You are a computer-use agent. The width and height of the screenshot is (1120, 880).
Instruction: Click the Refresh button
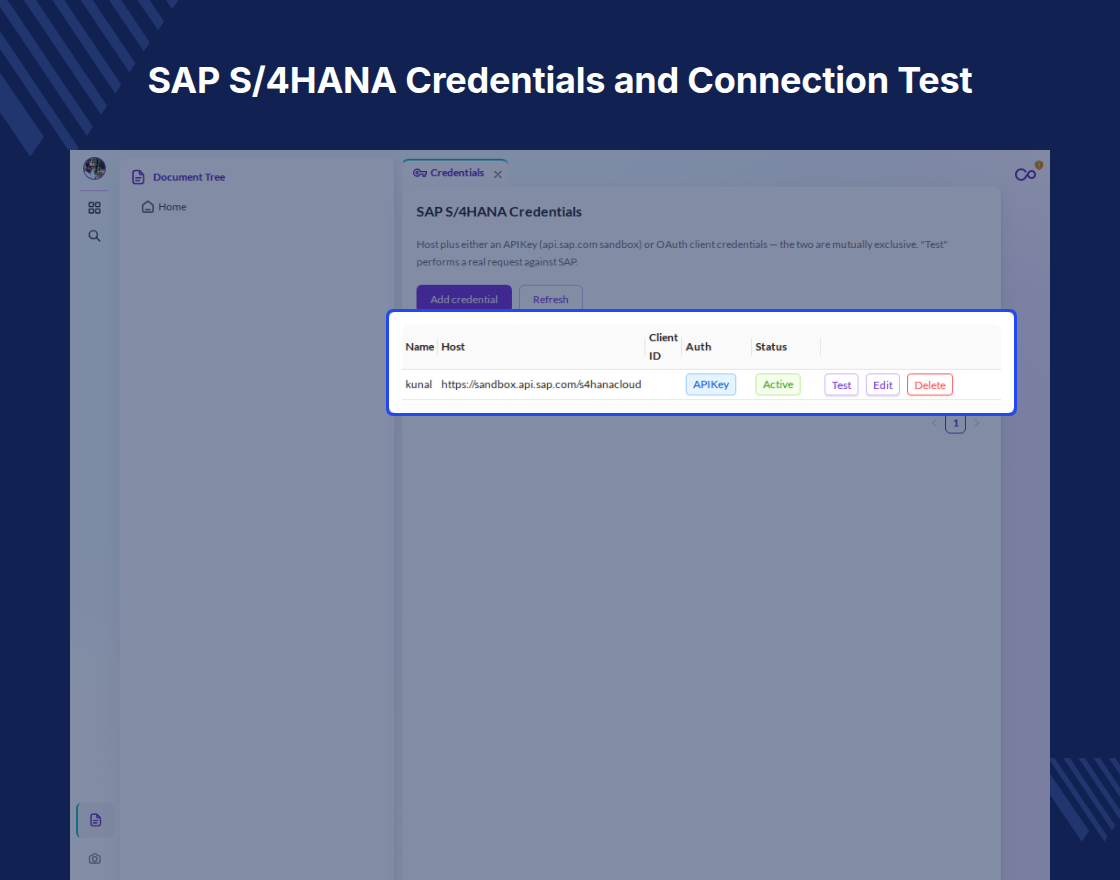[x=551, y=299]
